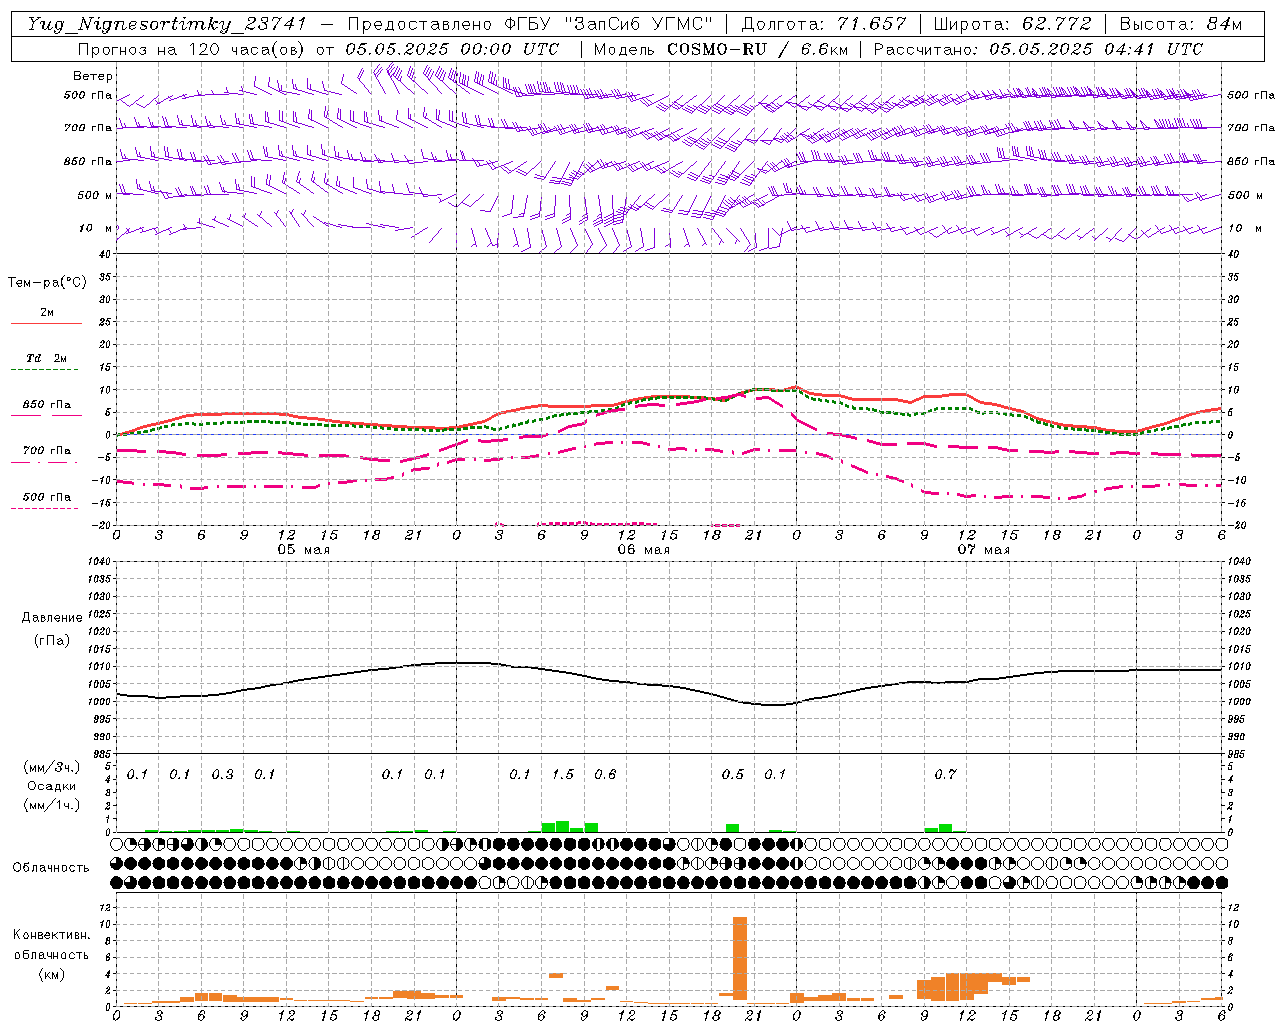Select the 'Долгота: 71.657' header field

point(824,24)
